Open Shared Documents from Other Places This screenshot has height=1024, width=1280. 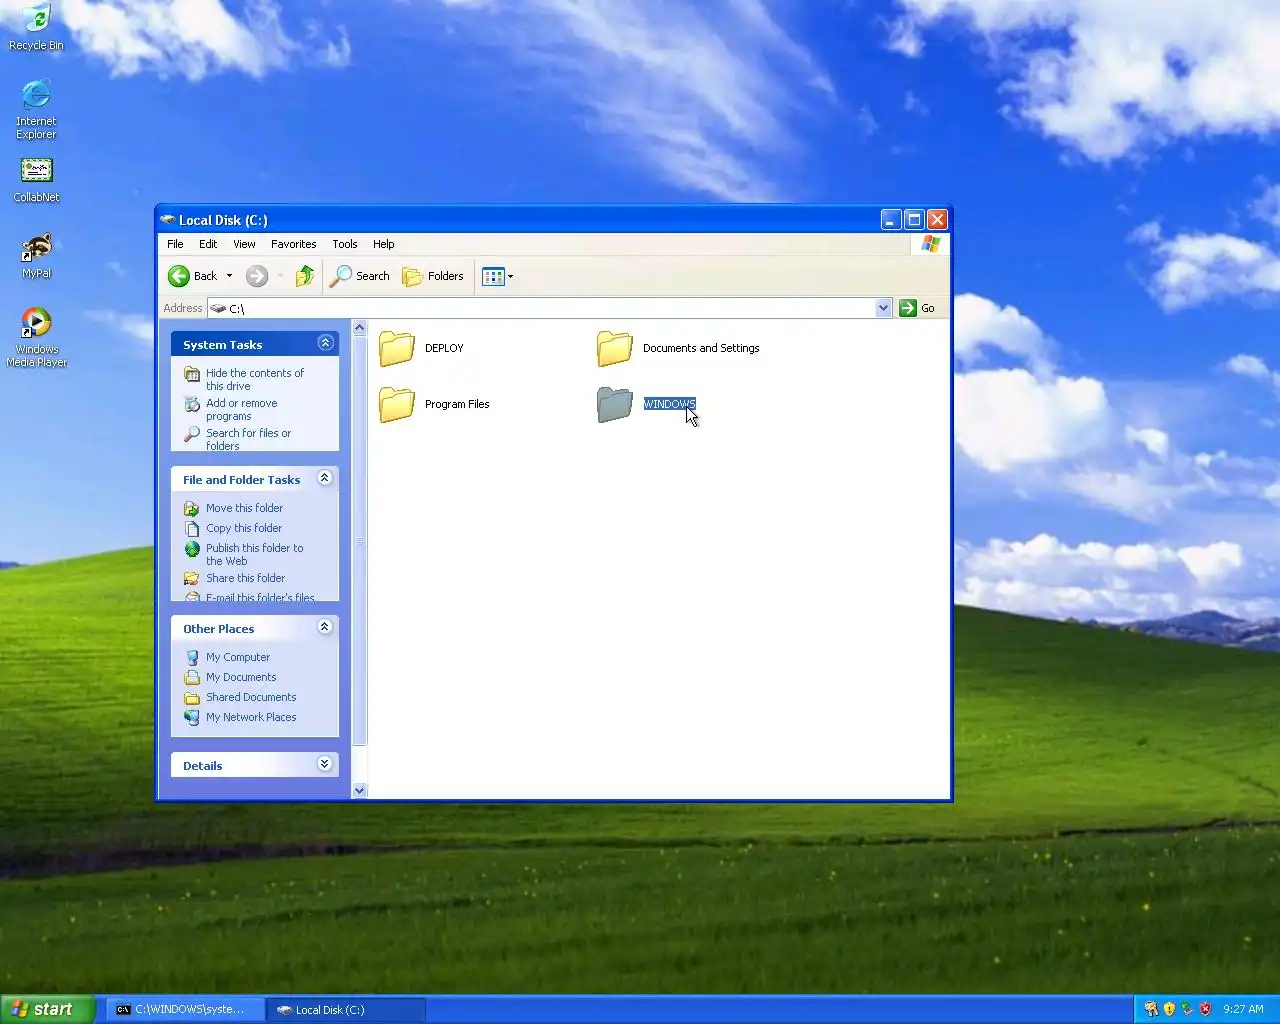[251, 697]
